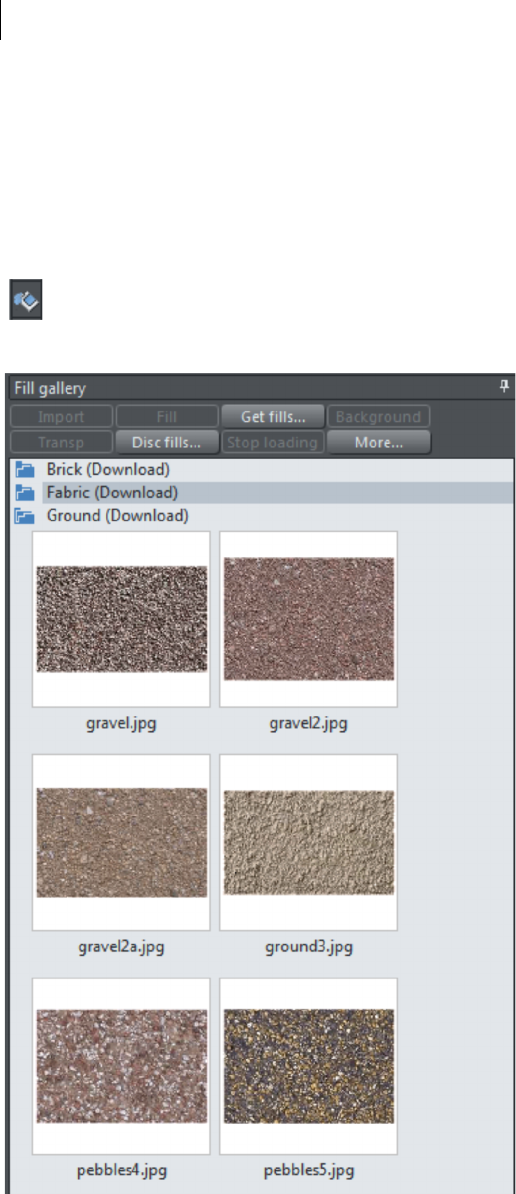Select the Fabric (Download) tree label
The height and width of the screenshot is (1194, 516).
(113, 493)
